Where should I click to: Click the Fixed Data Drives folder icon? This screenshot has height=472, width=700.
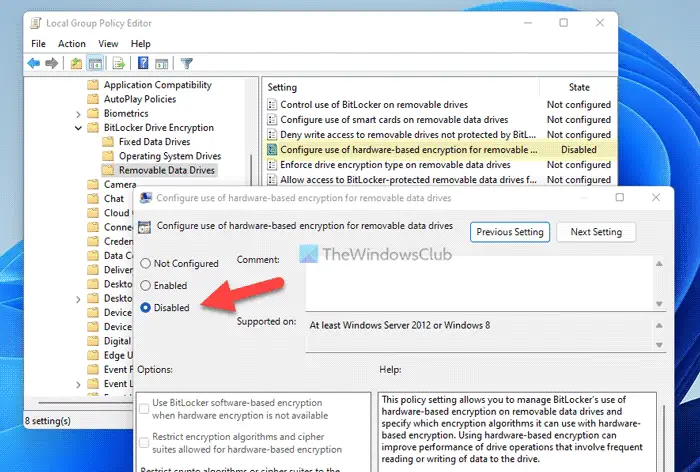pyautogui.click(x=108, y=142)
